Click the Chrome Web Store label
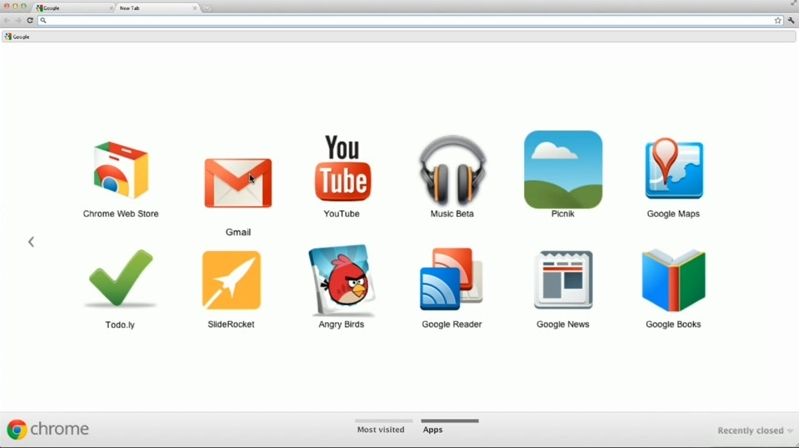799x448 pixels. tap(121, 214)
